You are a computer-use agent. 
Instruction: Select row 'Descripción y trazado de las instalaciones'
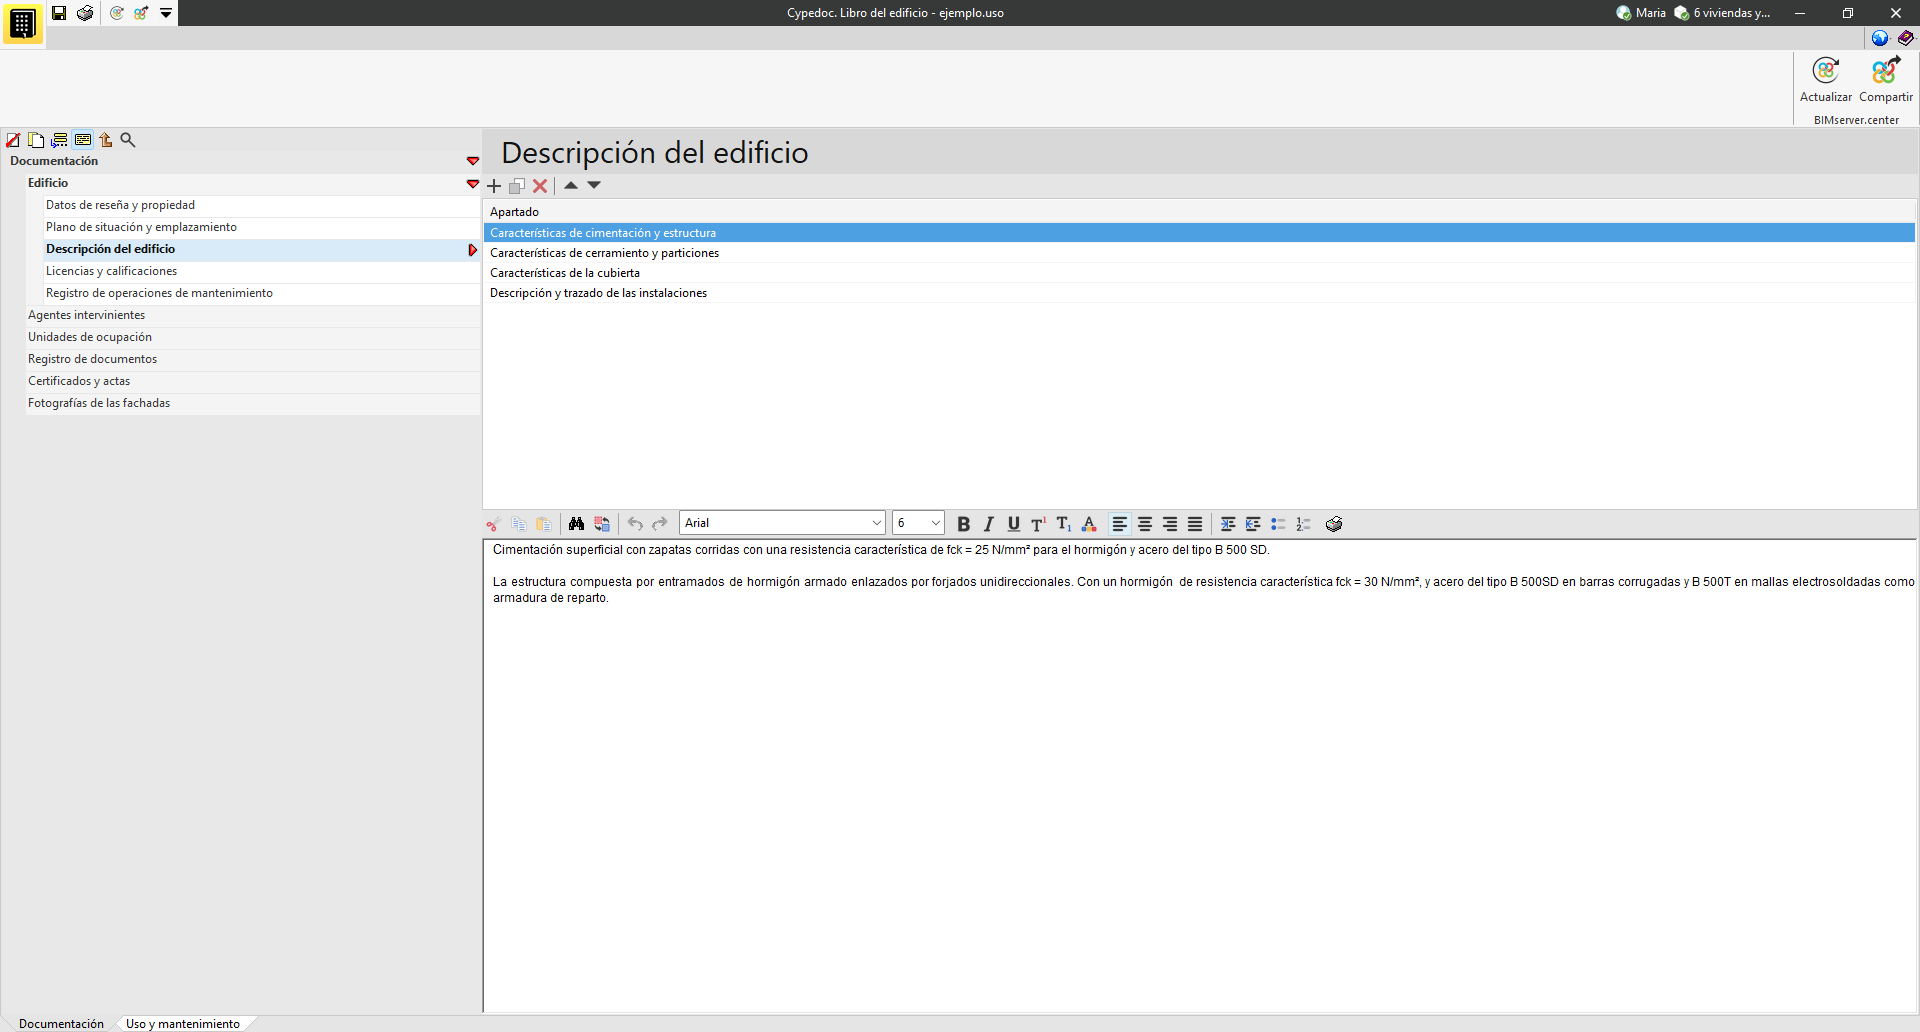point(1200,293)
